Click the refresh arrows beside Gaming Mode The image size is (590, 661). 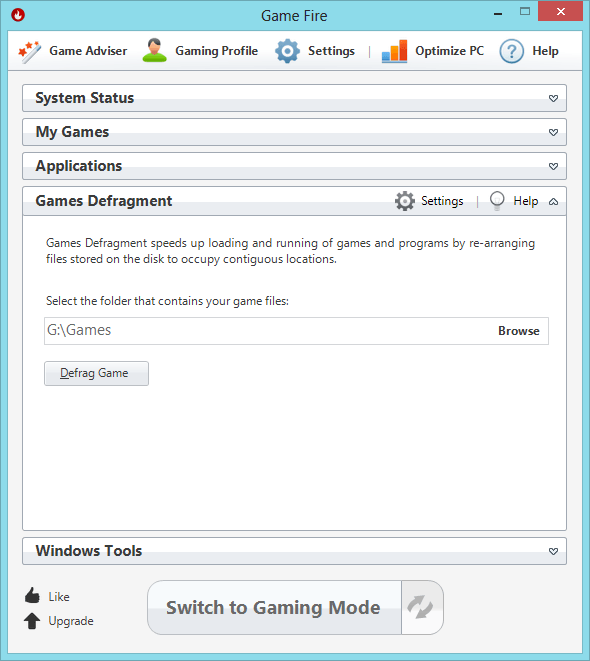420,607
